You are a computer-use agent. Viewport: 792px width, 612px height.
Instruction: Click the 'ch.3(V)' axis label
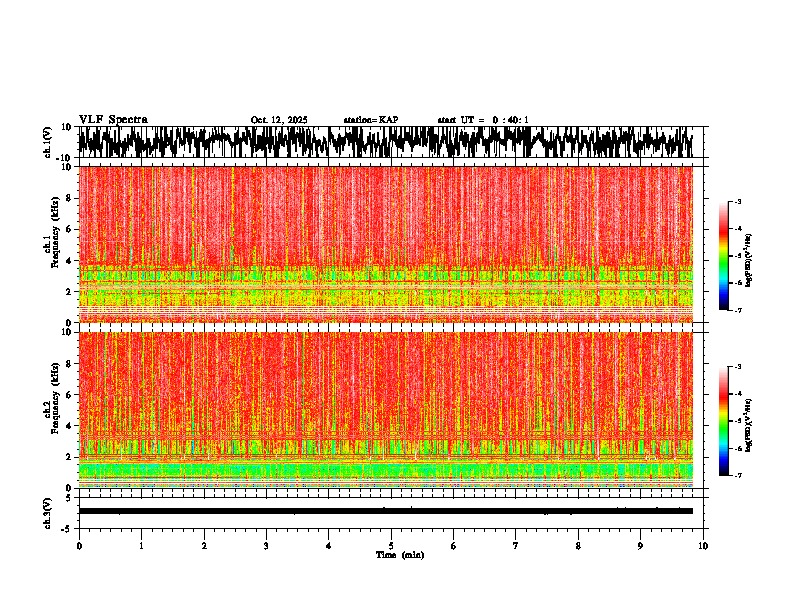(x=48, y=513)
